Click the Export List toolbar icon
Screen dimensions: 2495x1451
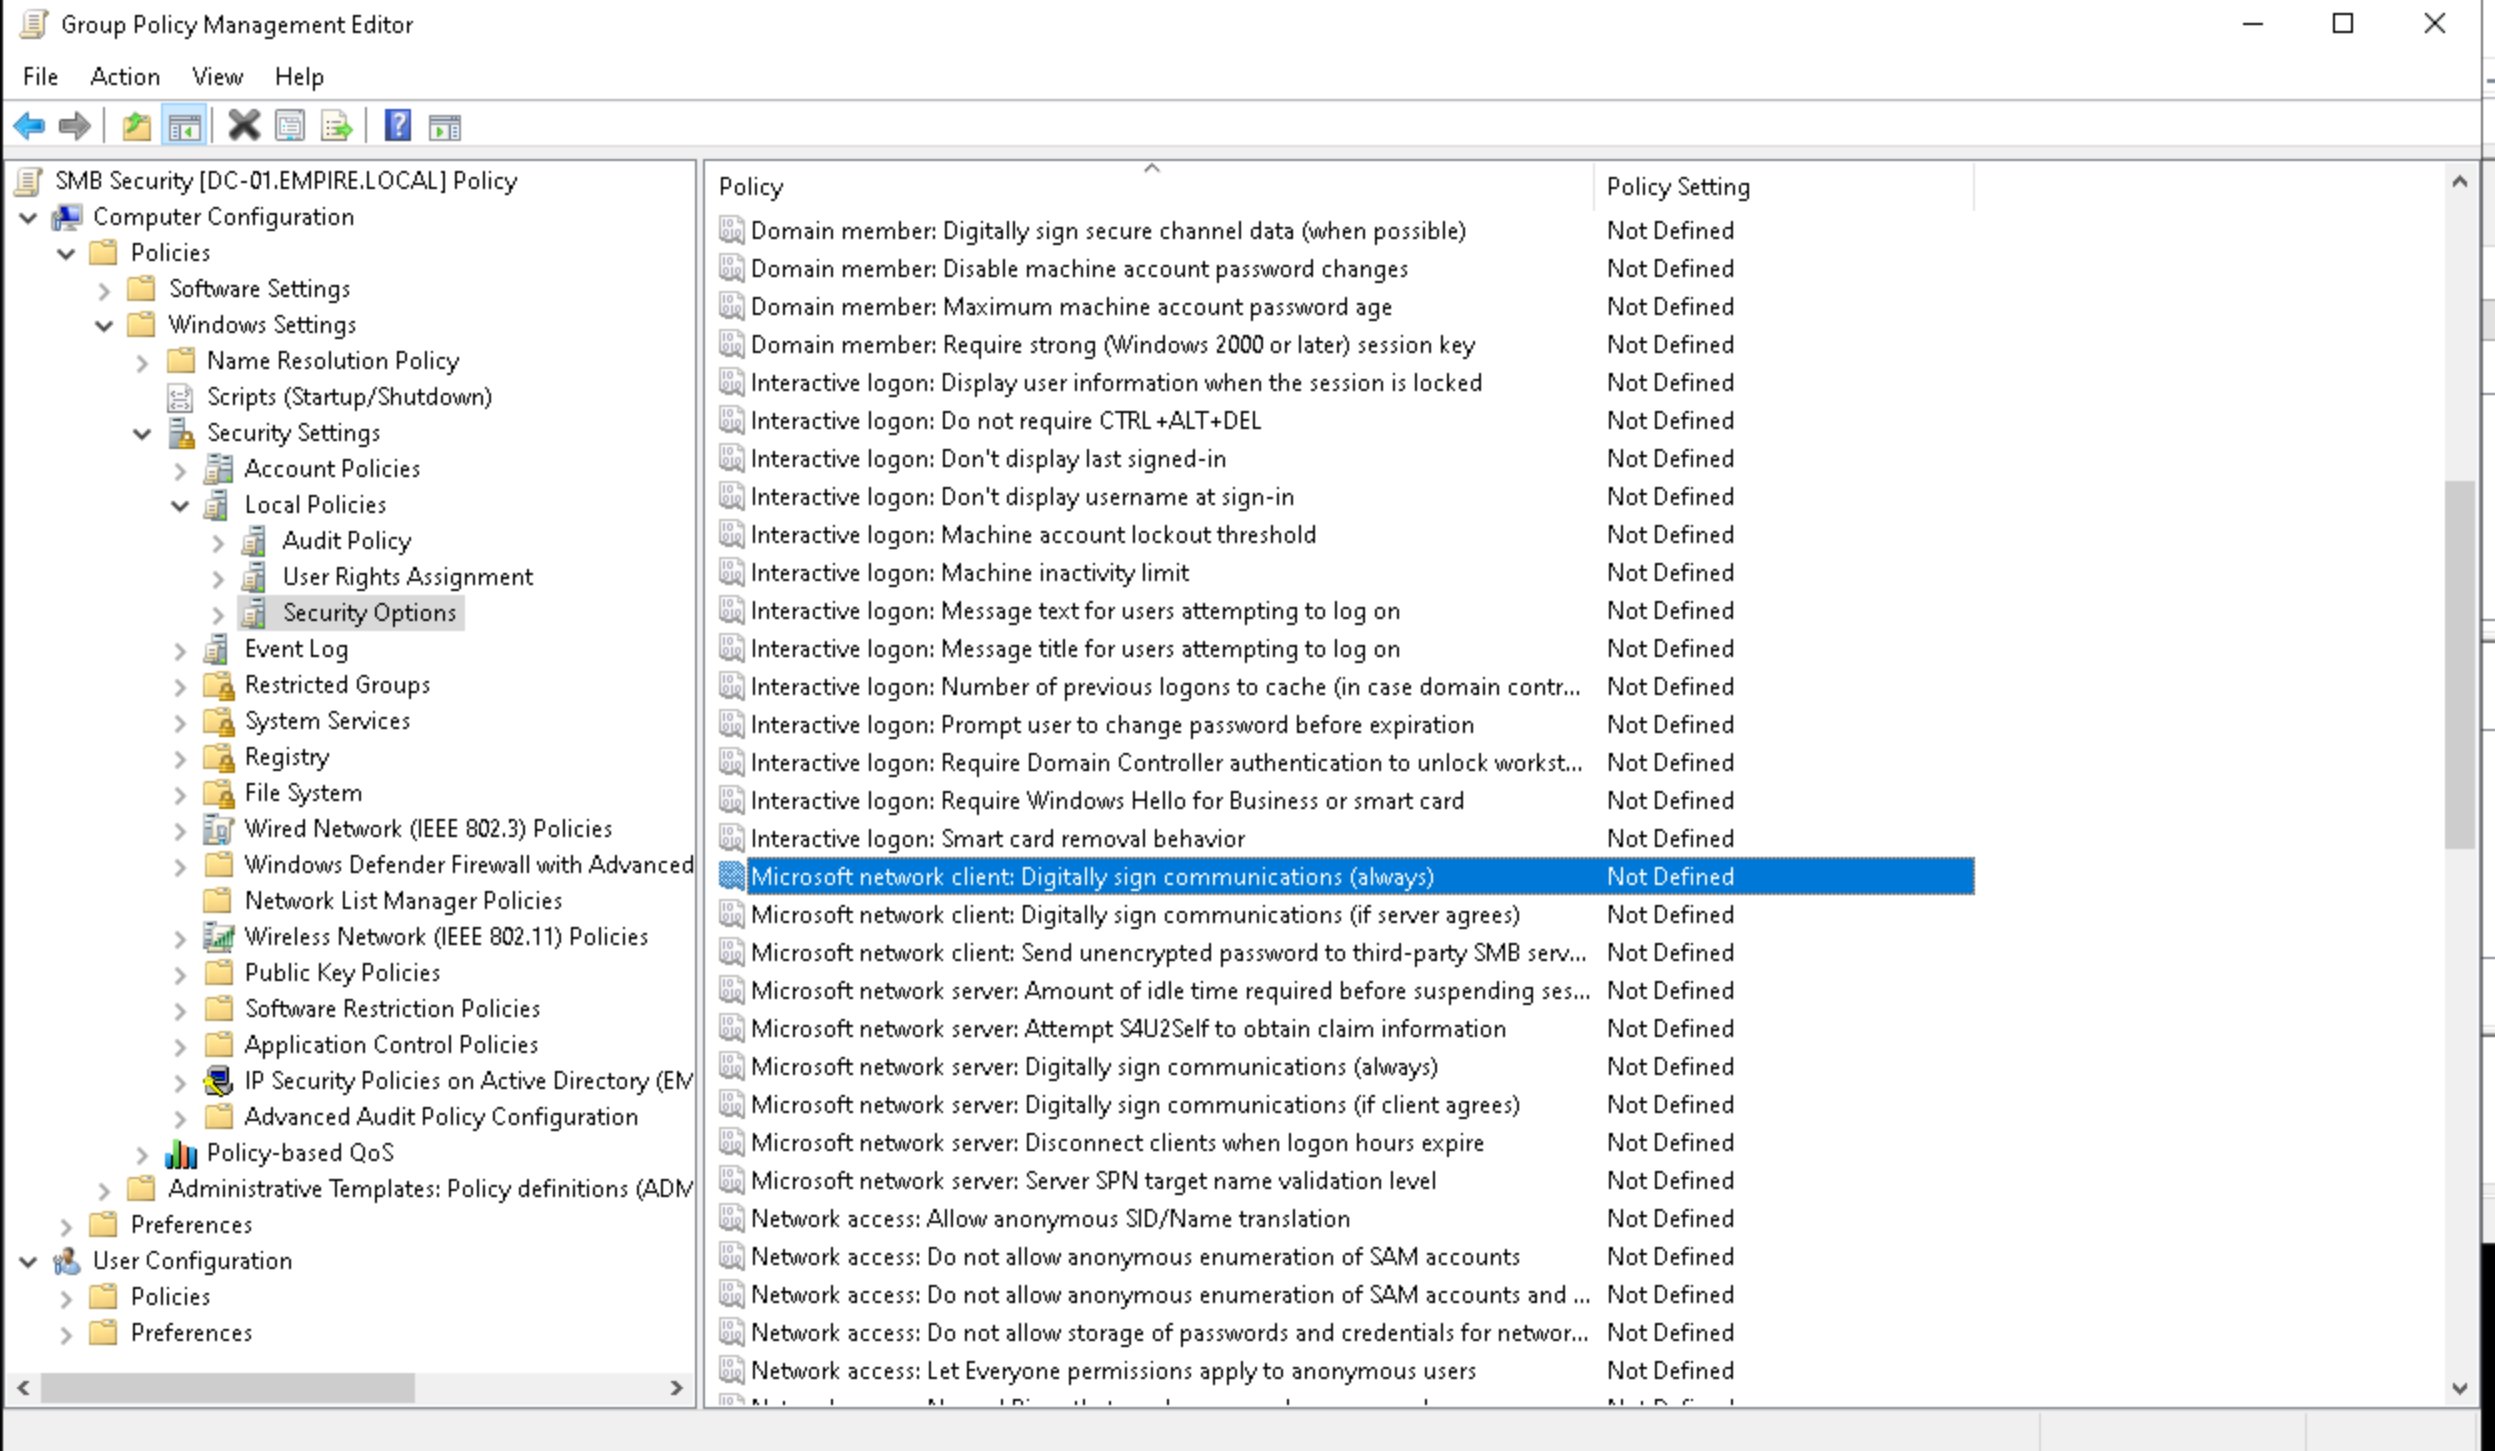pyautogui.click(x=337, y=126)
